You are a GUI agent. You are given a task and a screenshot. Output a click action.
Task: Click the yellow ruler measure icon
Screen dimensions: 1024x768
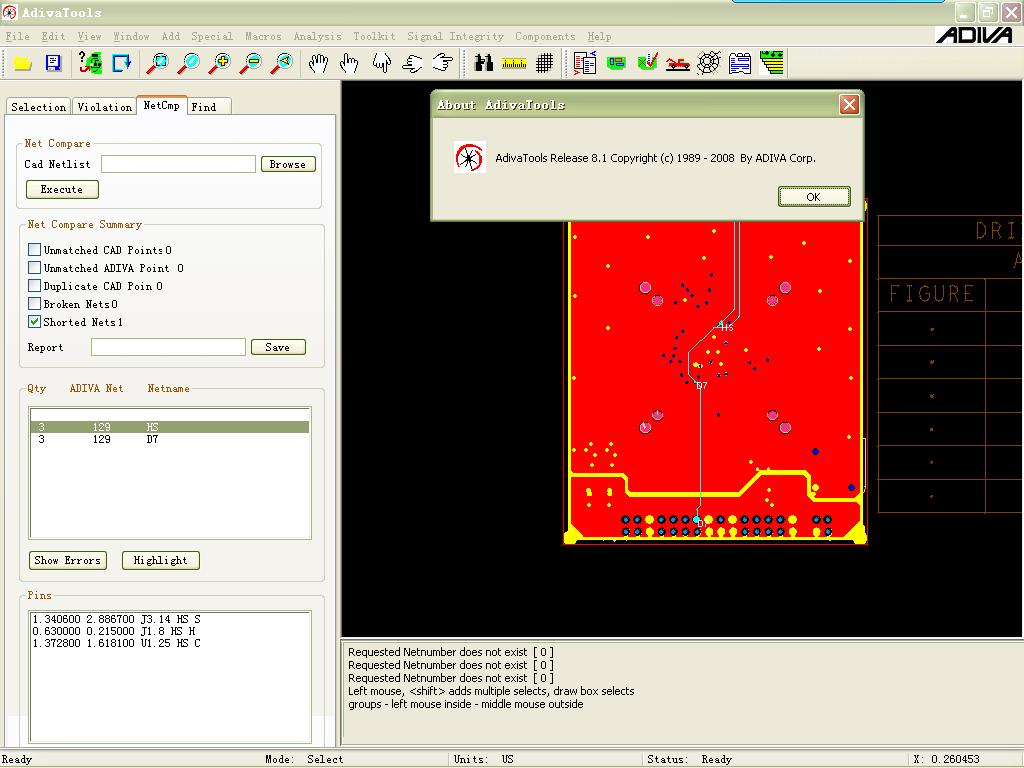coord(514,63)
